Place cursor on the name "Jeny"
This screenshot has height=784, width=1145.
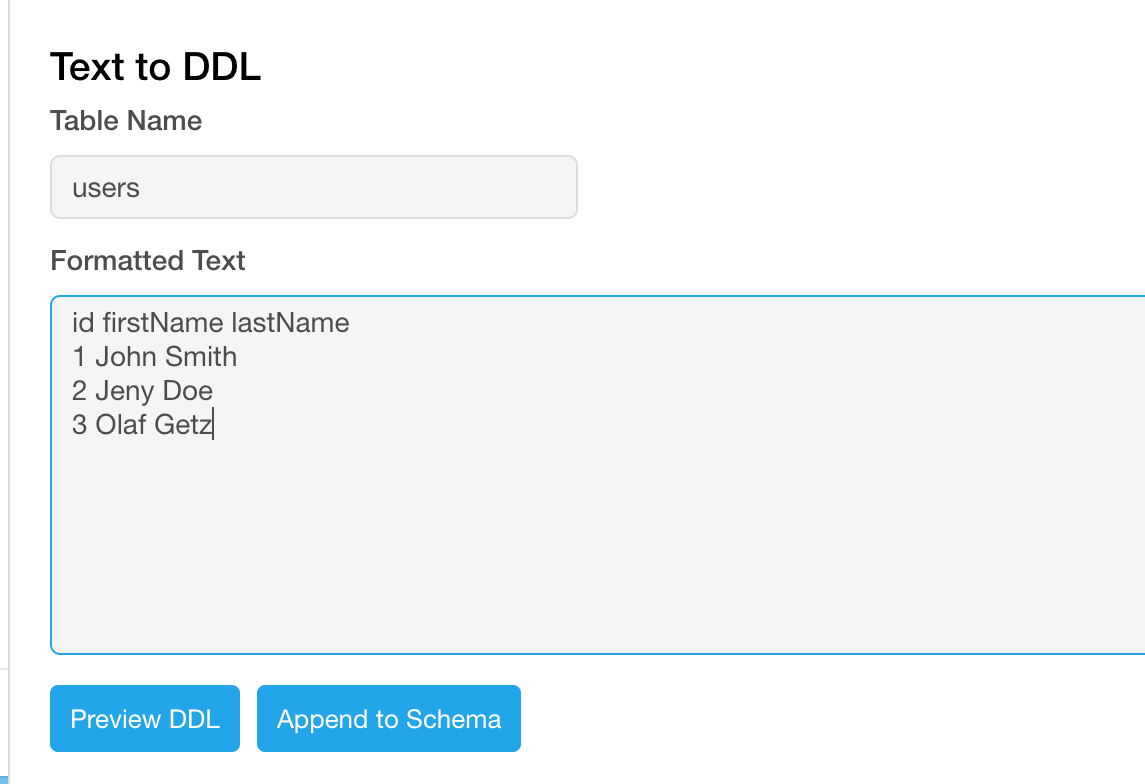[125, 391]
